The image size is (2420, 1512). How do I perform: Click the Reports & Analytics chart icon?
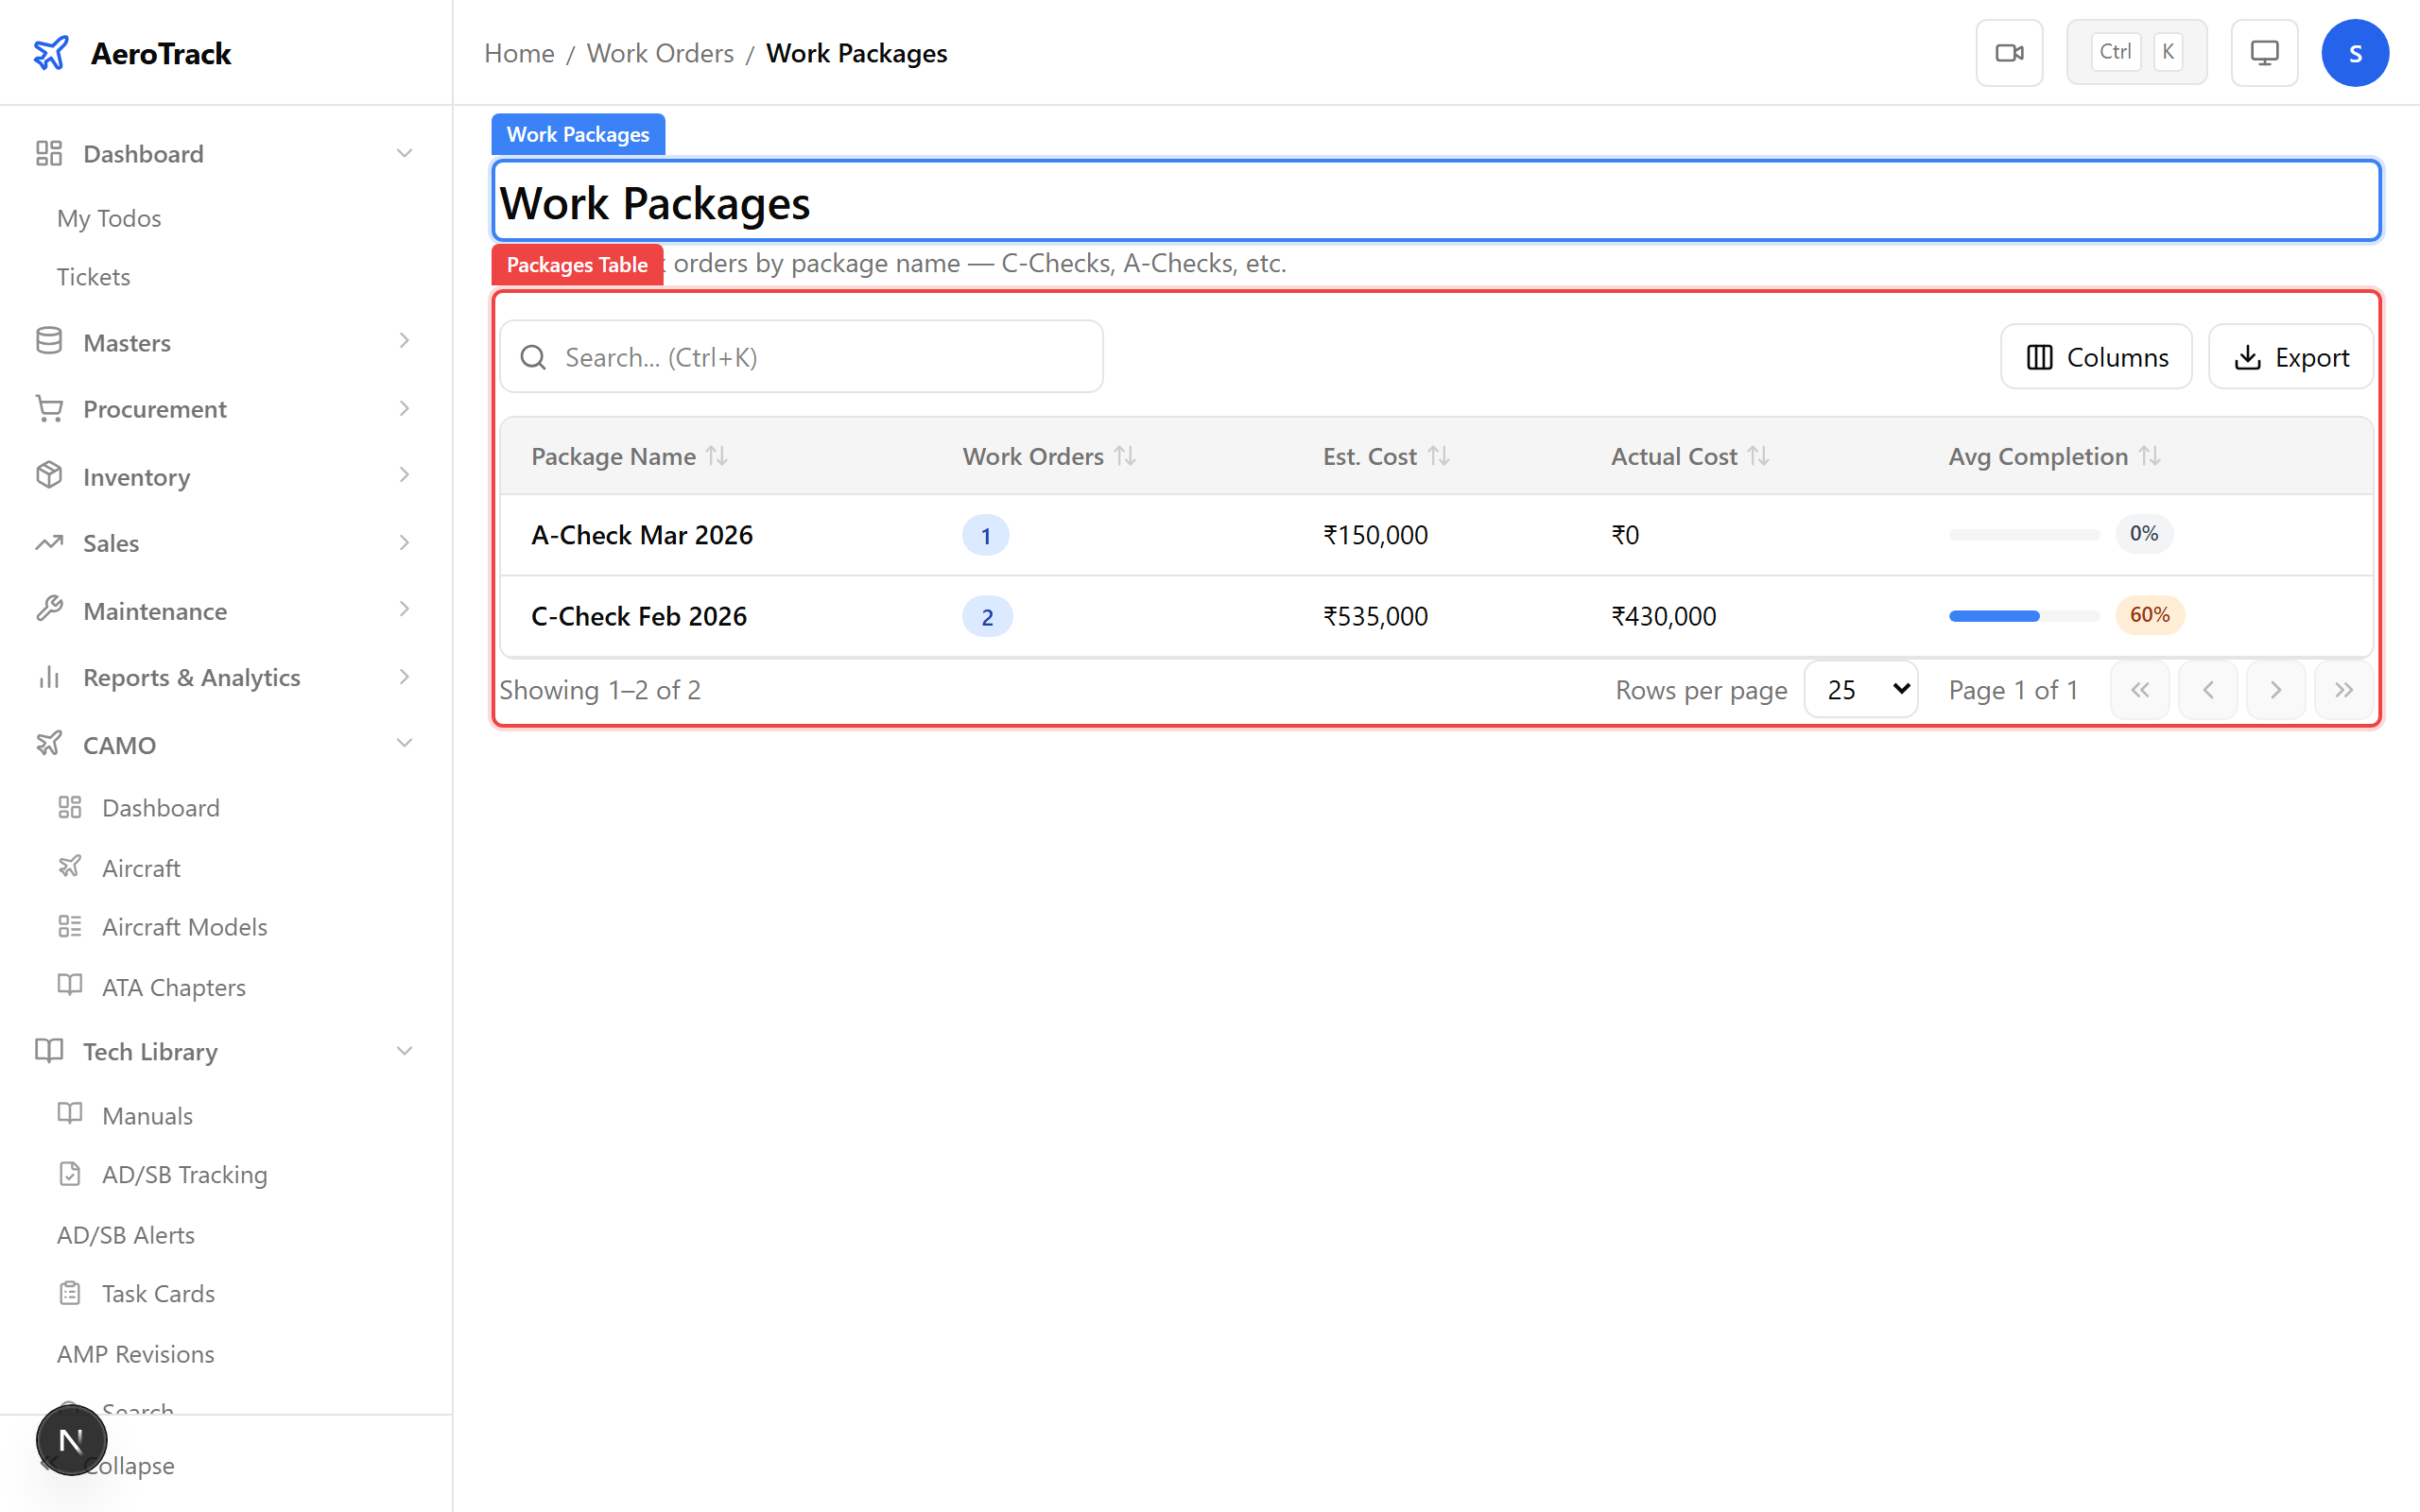(49, 677)
